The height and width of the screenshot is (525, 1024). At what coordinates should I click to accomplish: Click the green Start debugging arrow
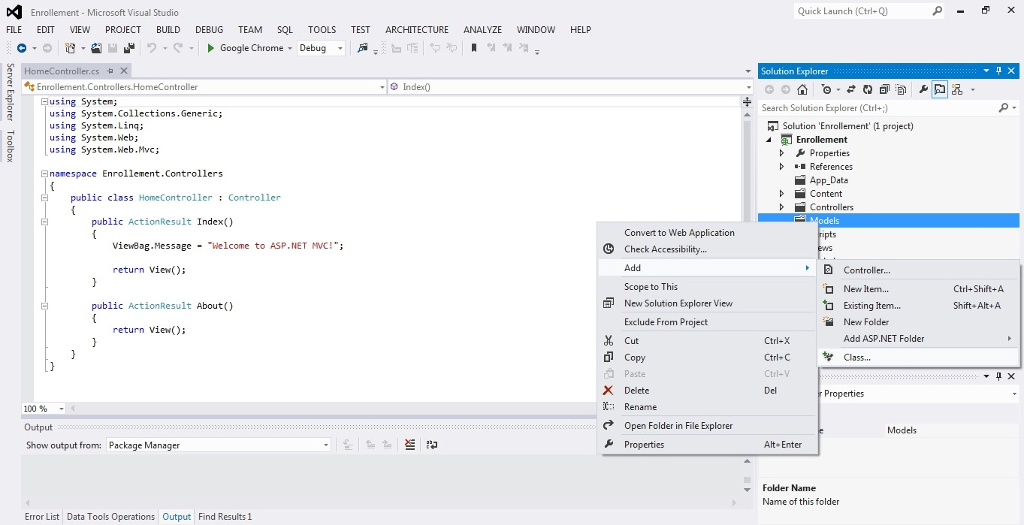point(211,48)
